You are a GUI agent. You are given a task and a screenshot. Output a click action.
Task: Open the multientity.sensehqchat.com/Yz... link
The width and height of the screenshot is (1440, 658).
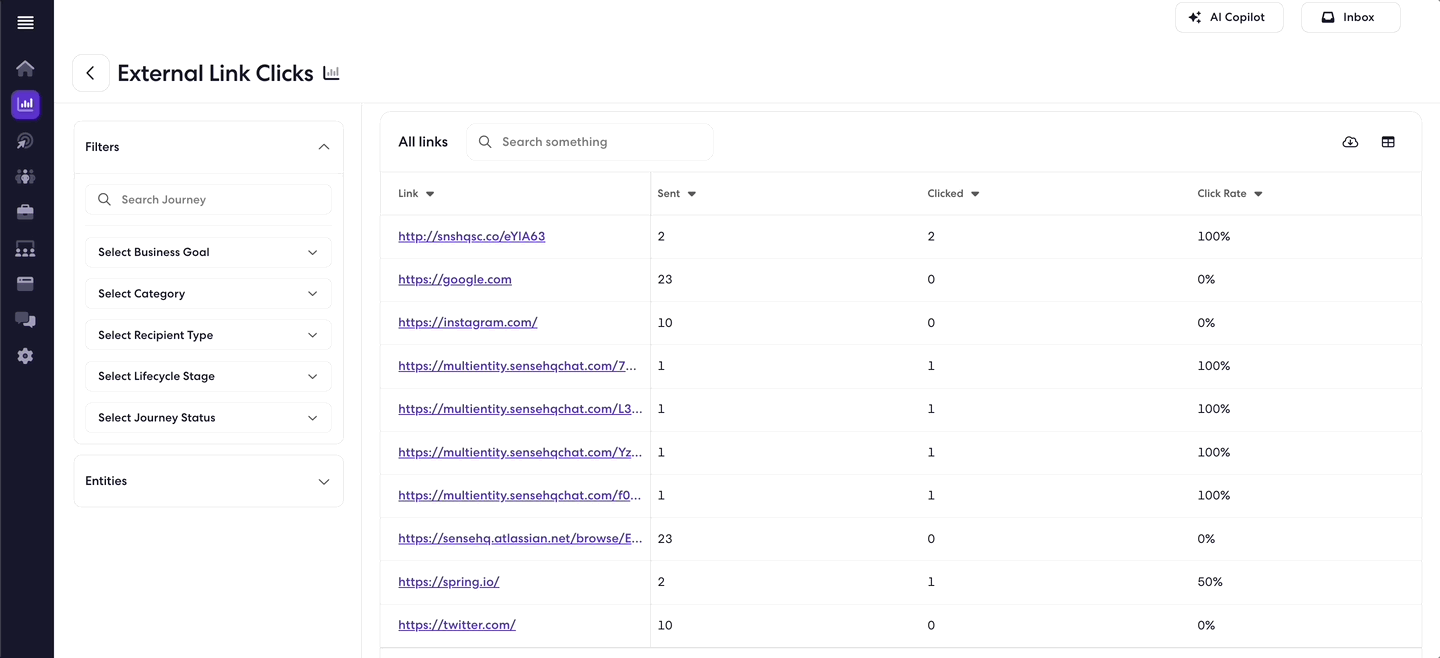pyautogui.click(x=520, y=452)
